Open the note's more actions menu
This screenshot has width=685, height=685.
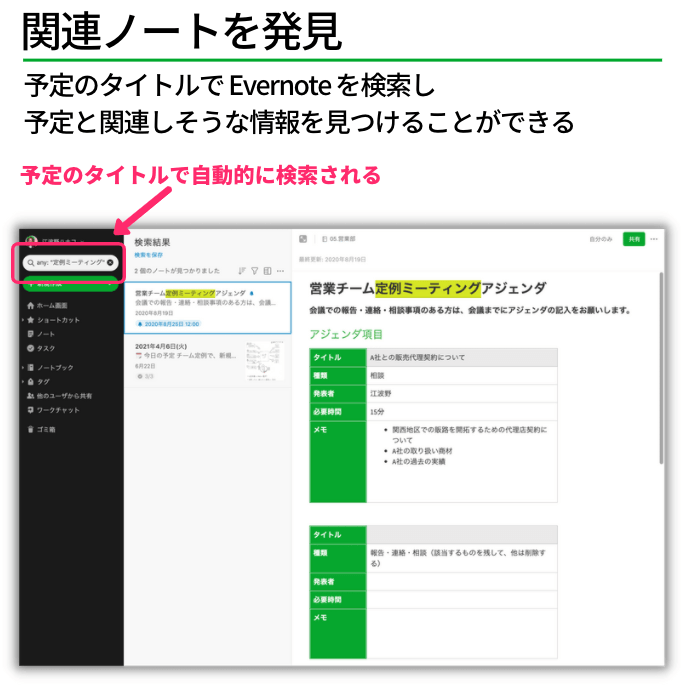pyautogui.click(x=654, y=239)
